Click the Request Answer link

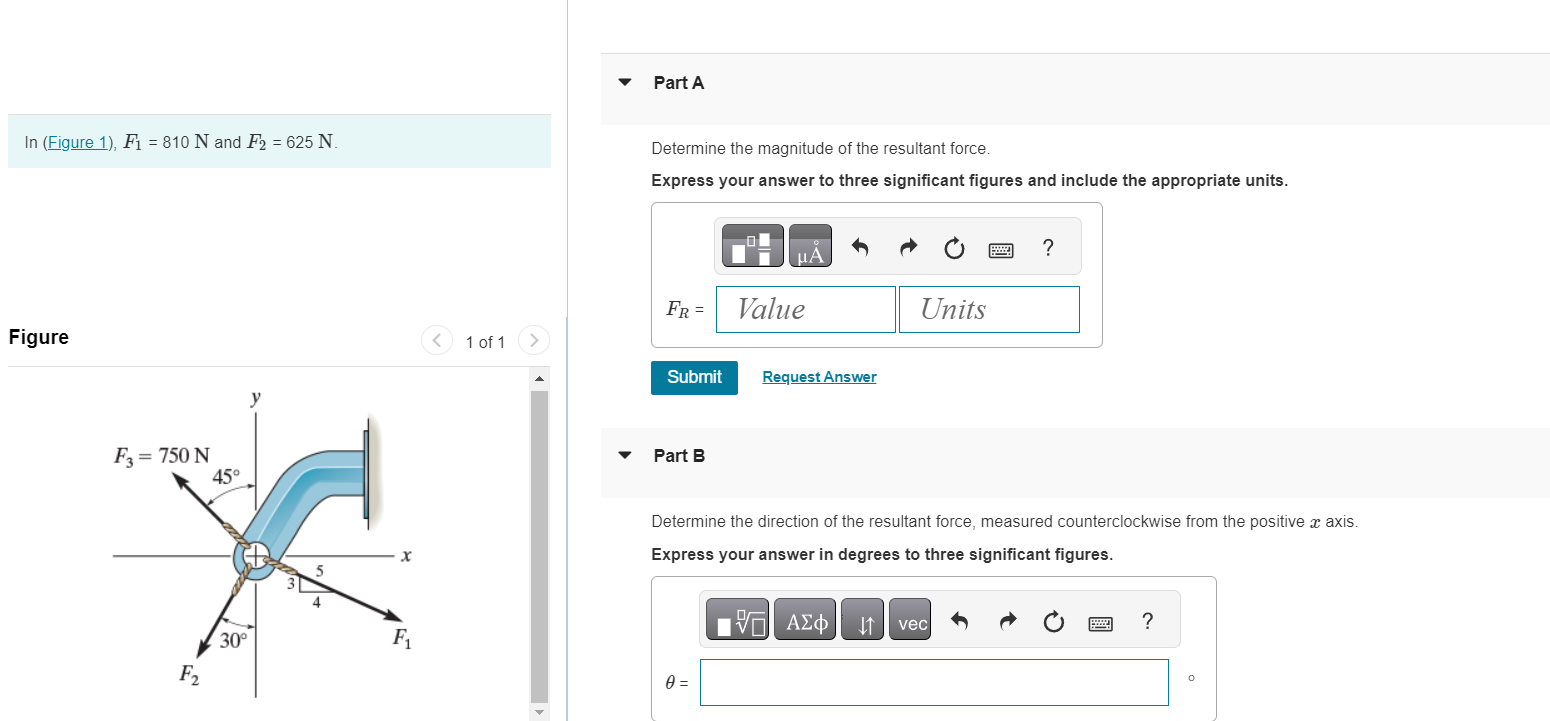(x=818, y=376)
